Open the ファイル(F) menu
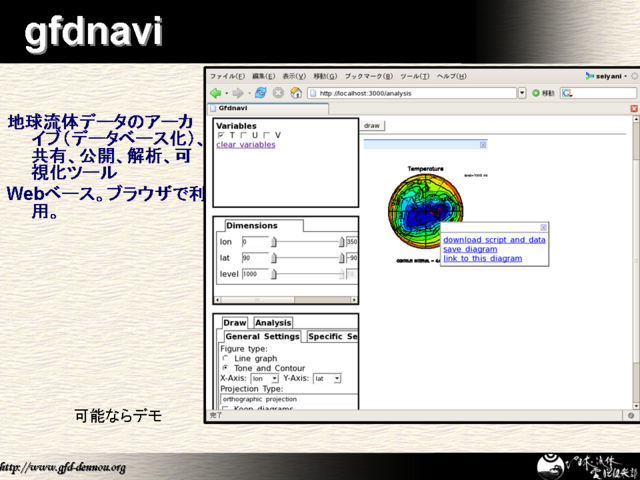640x480 pixels. point(227,76)
